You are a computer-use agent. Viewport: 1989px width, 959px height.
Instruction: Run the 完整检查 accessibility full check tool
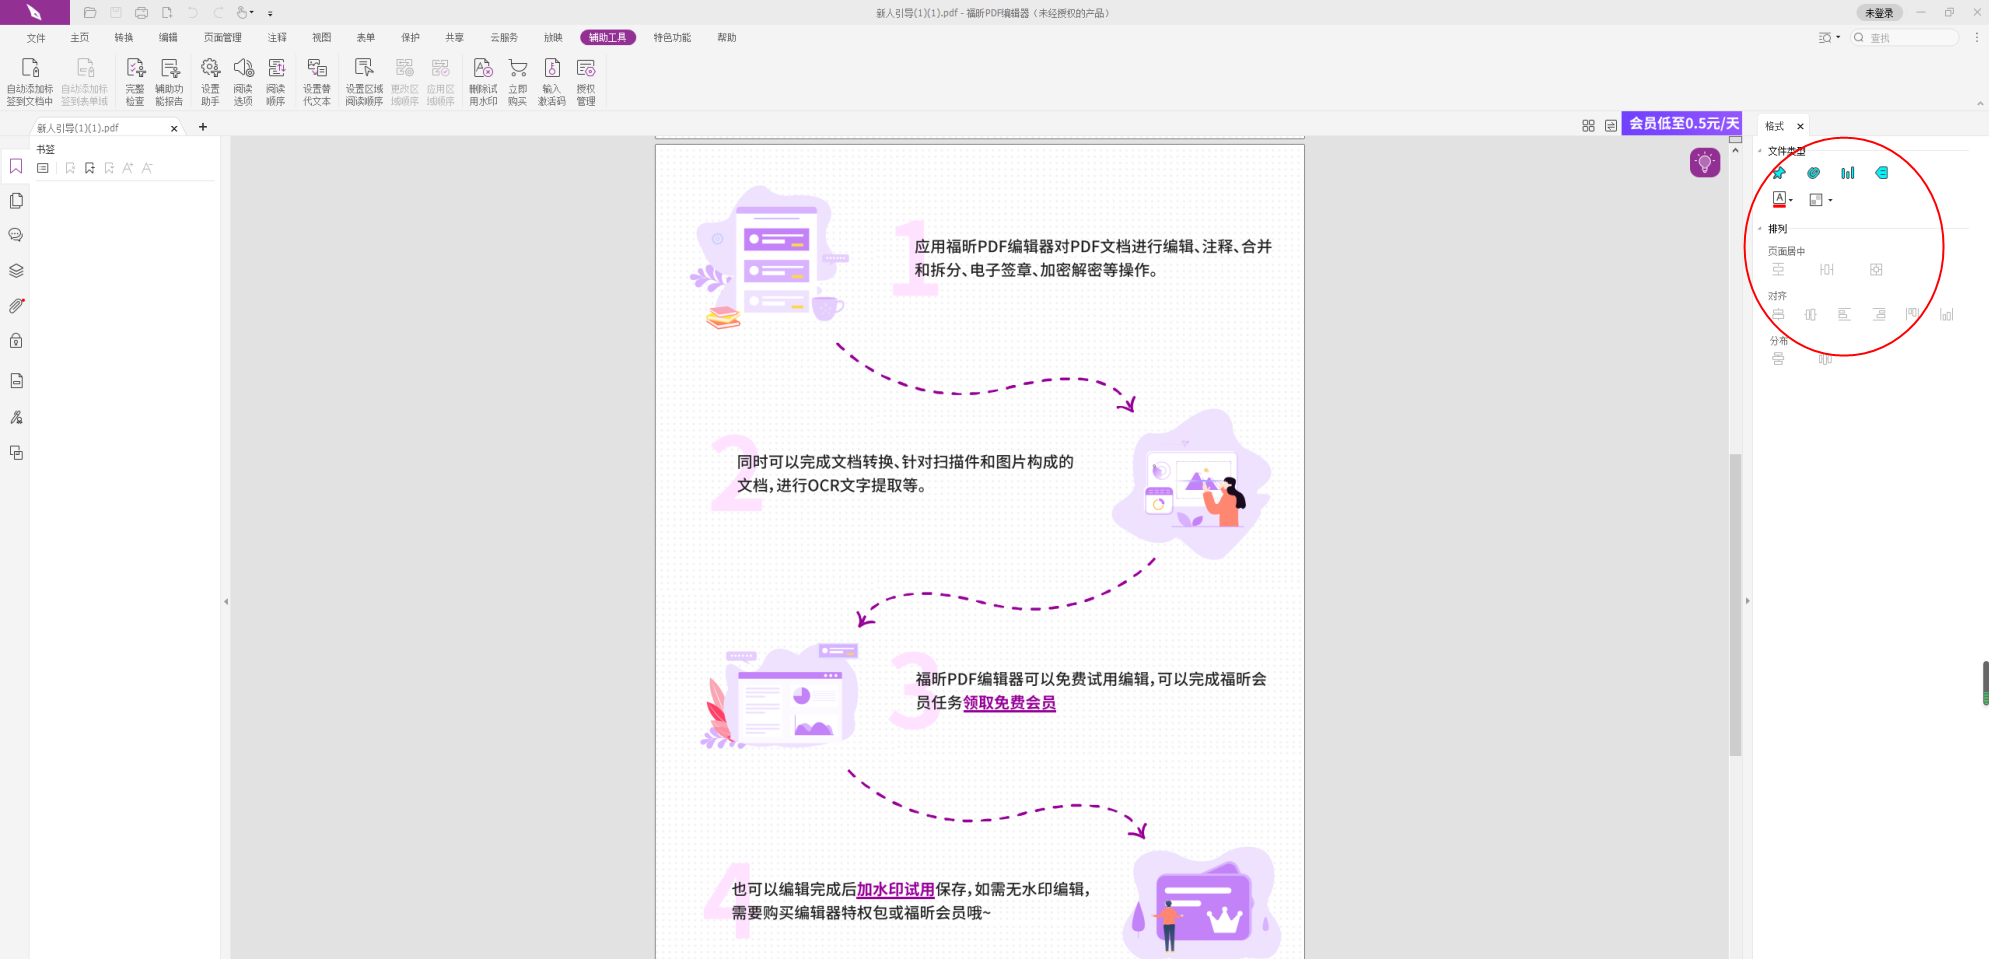tap(135, 80)
